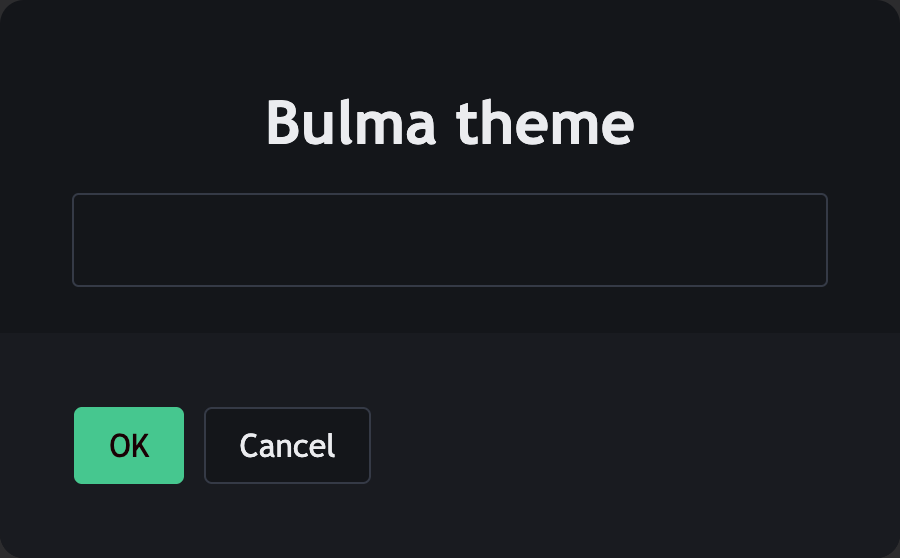Image resolution: width=900 pixels, height=558 pixels.
Task: Hit the outlined Cancel button
Action: coord(287,445)
